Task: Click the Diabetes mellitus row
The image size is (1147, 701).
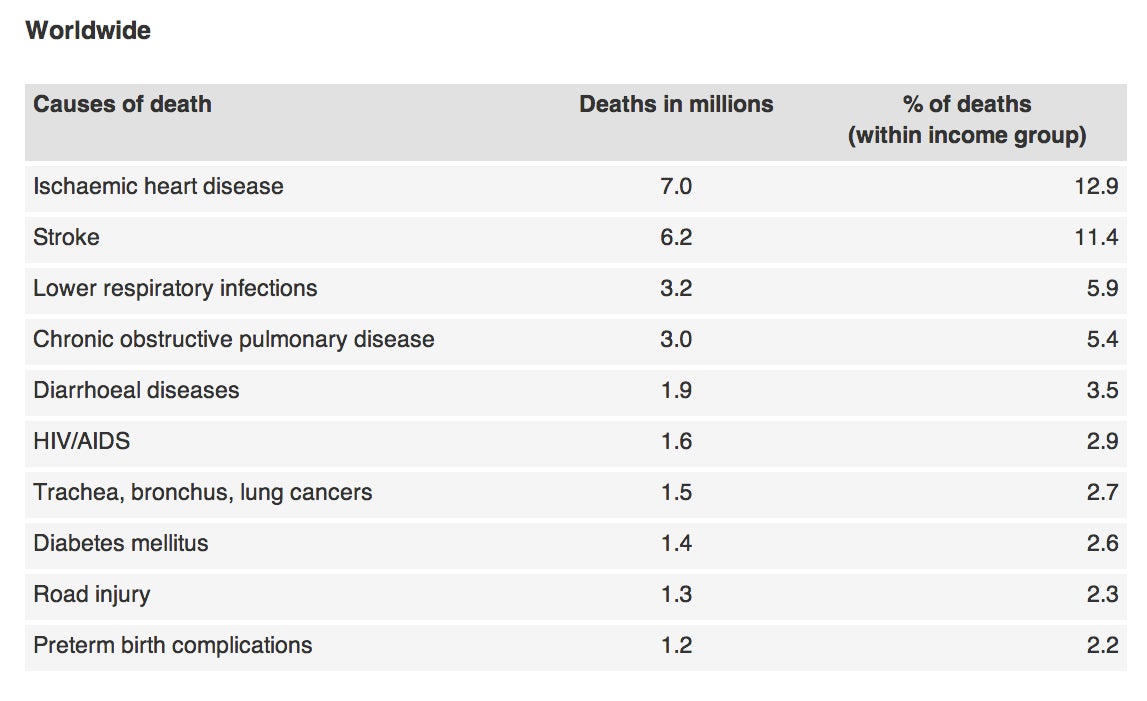Action: pyautogui.click(x=576, y=544)
